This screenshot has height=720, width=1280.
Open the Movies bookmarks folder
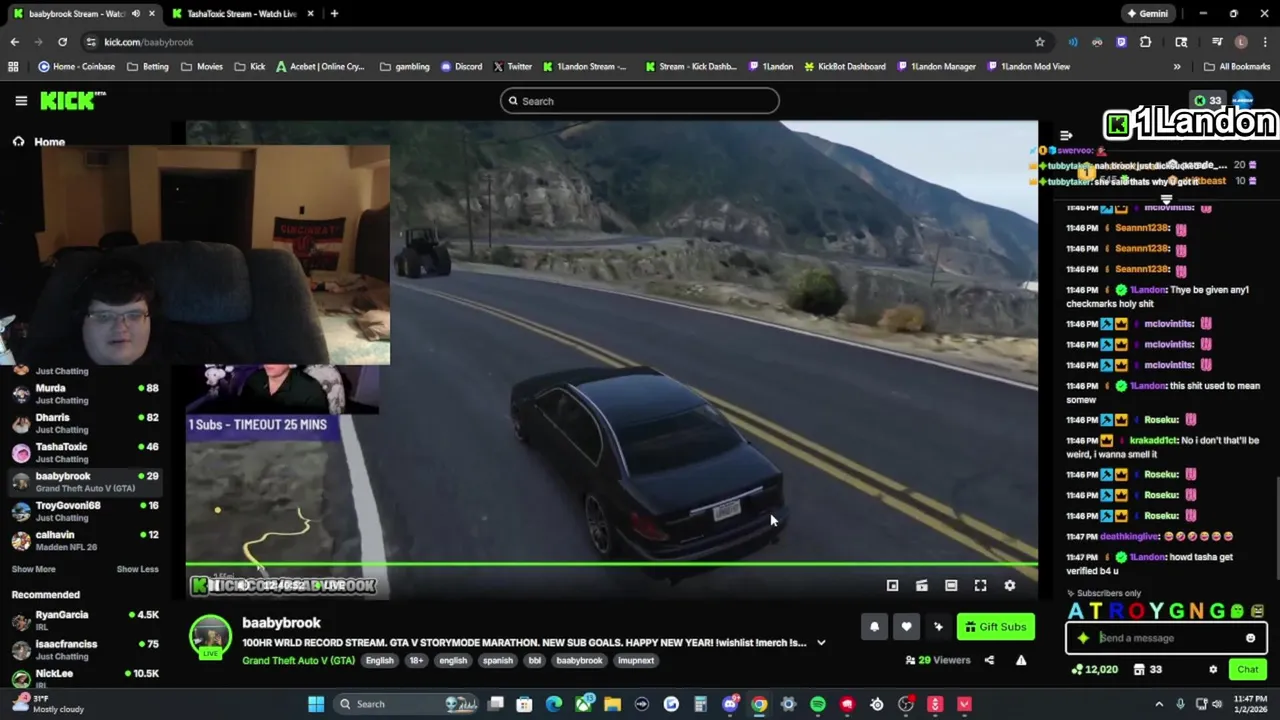202,67
